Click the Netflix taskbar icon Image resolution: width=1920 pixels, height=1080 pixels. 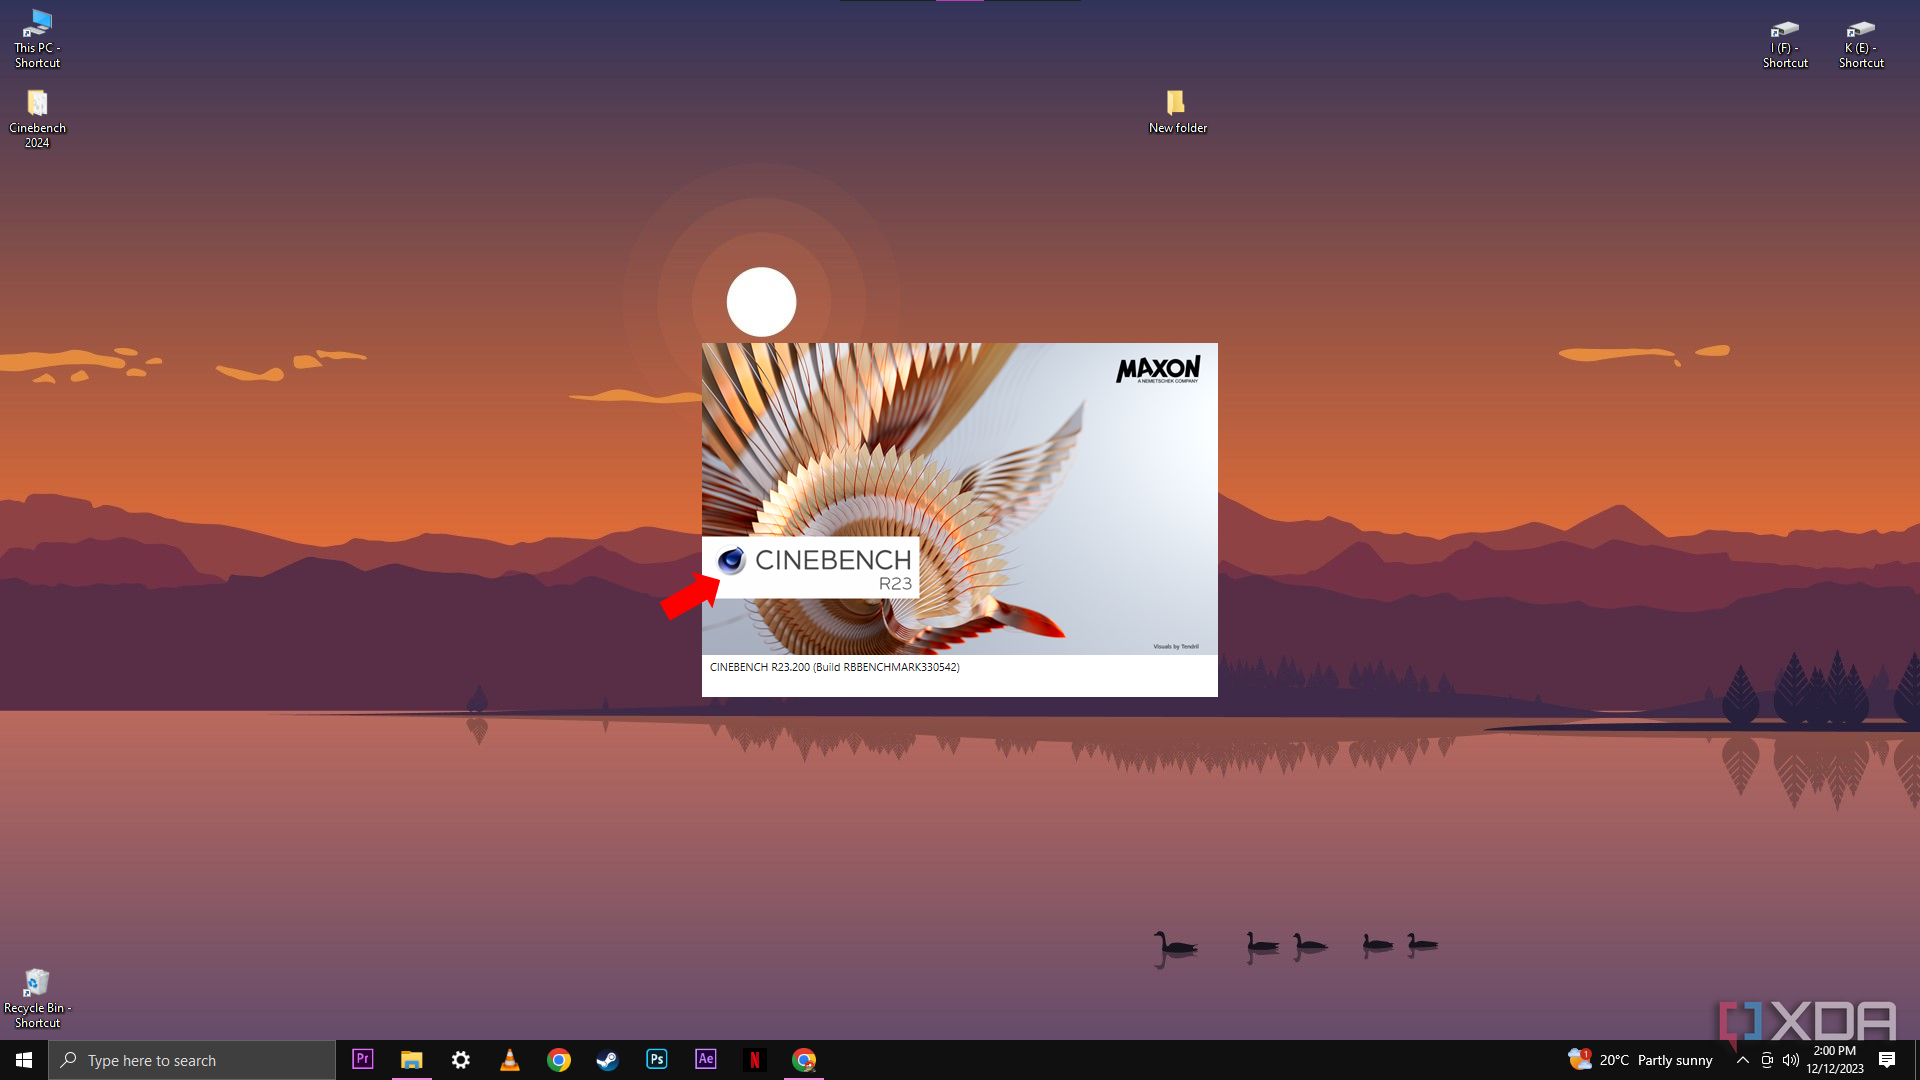[x=754, y=1059]
